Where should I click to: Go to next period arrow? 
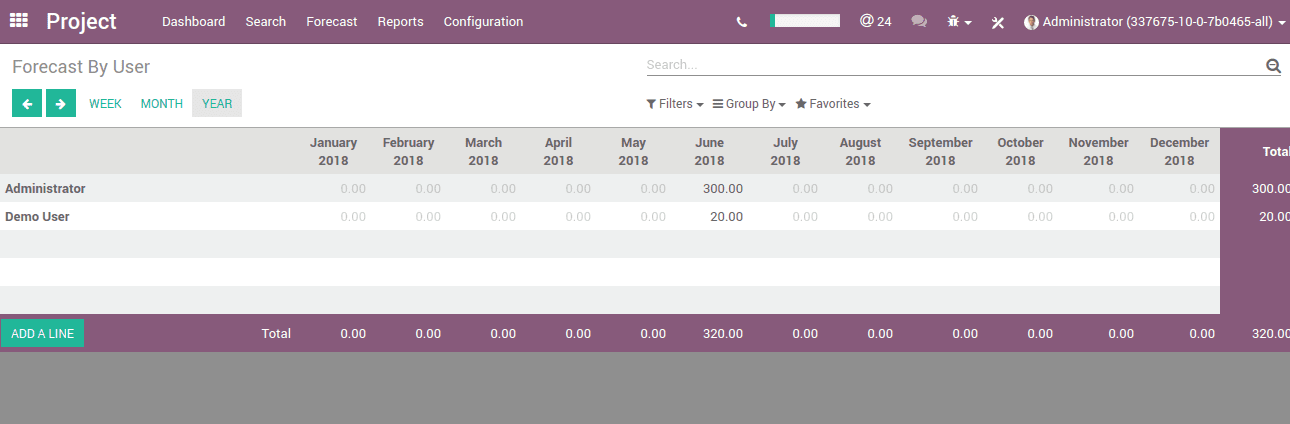coord(61,103)
